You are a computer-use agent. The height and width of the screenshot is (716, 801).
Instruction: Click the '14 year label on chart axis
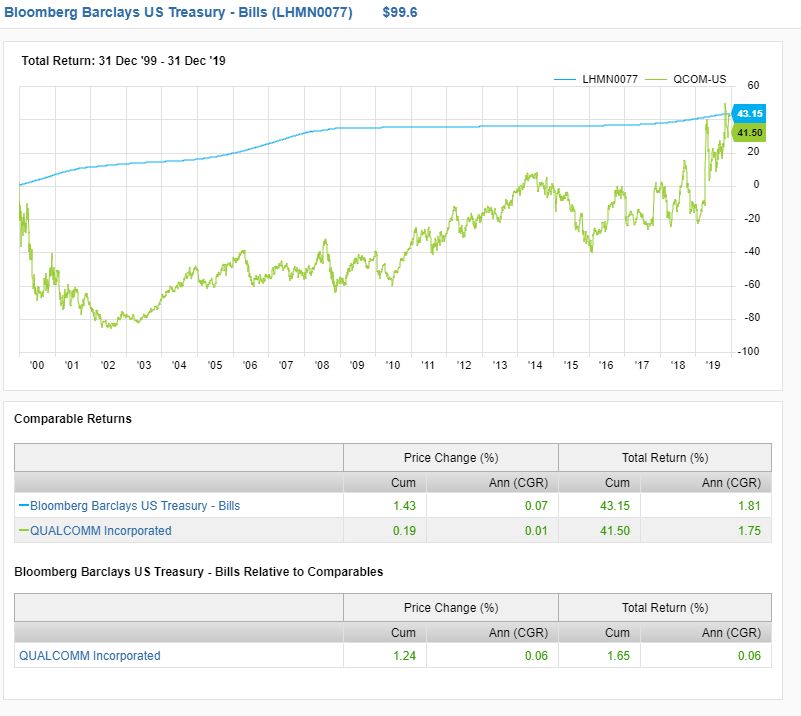coord(535,365)
